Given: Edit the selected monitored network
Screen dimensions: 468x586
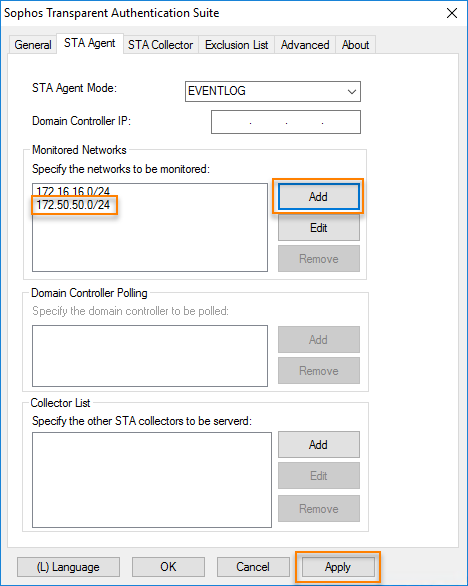Looking at the screenshot, I should tap(319, 228).
